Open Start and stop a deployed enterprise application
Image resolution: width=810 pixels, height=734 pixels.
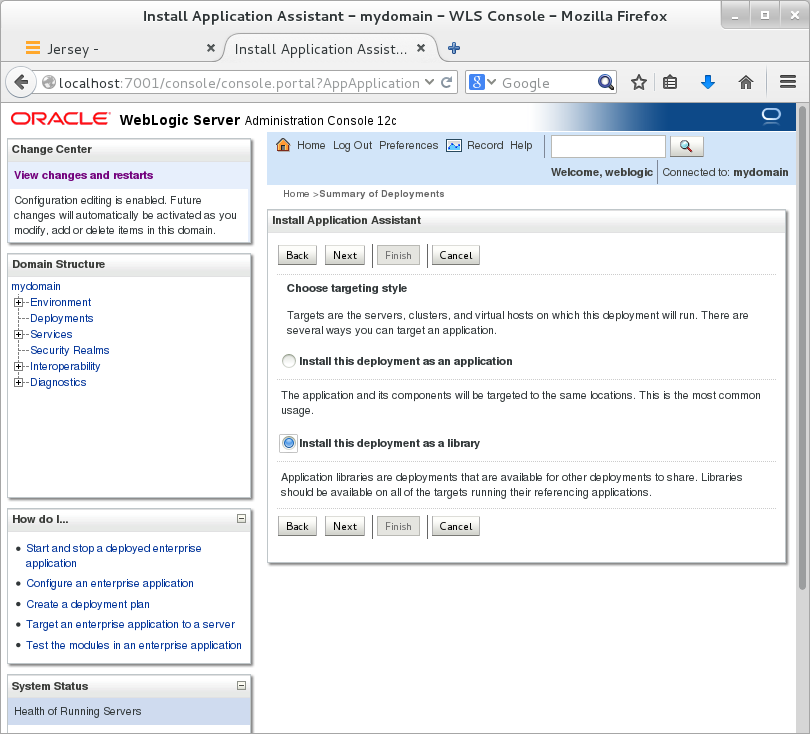point(114,555)
